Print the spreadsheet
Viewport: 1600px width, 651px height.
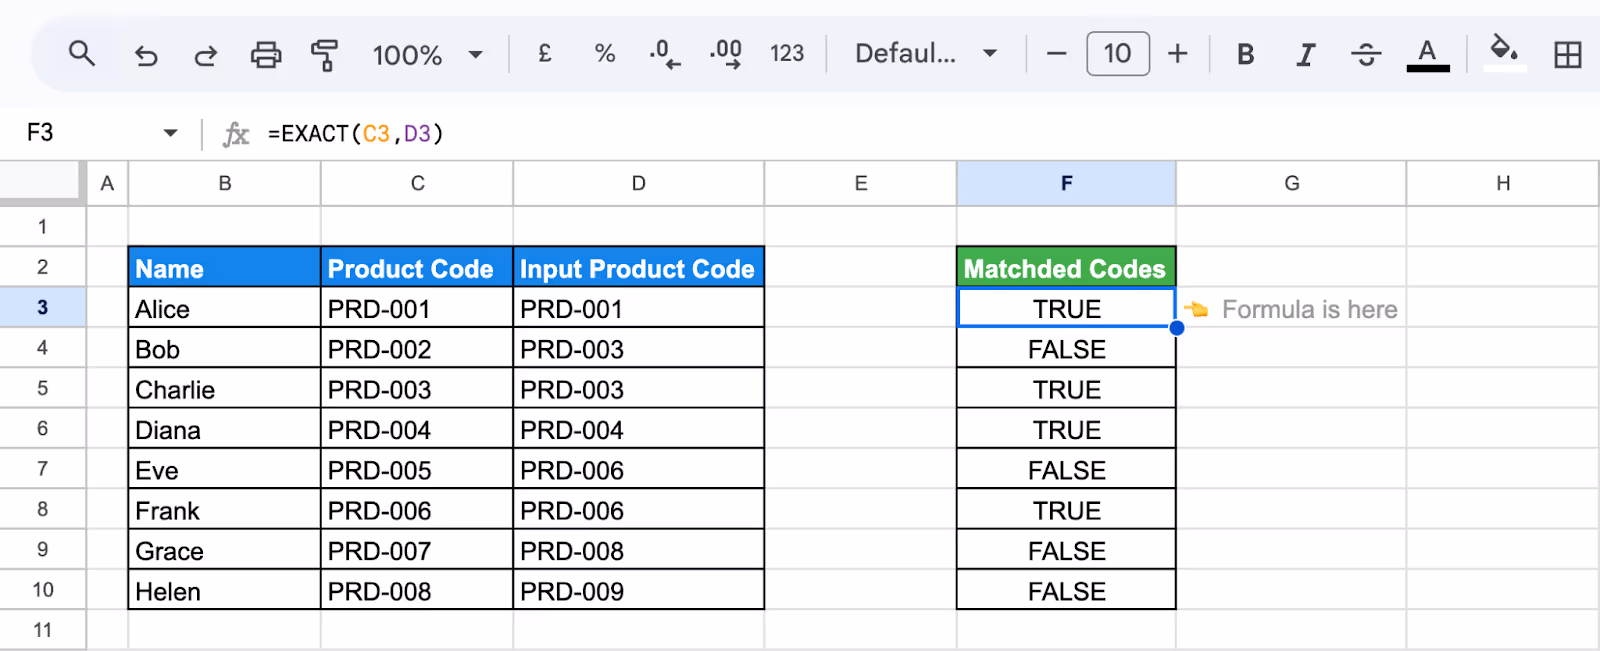coord(265,54)
